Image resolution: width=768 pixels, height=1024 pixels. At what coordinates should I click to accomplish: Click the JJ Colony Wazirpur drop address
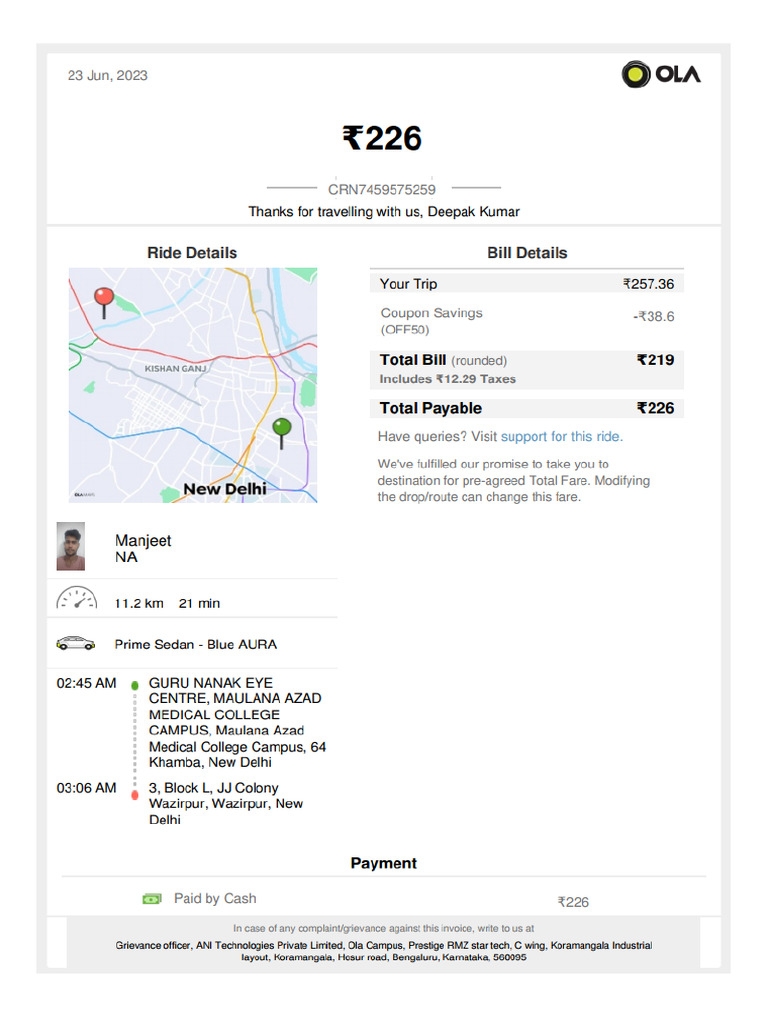point(226,804)
